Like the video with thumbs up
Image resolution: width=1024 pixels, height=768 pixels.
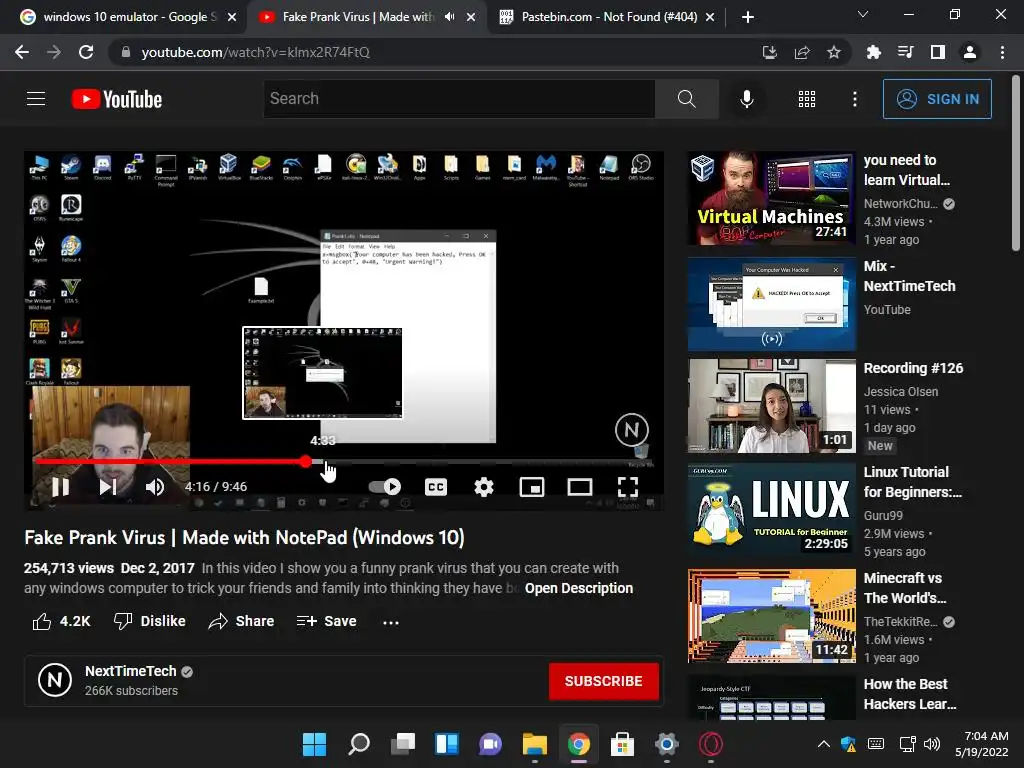click(x=61, y=621)
